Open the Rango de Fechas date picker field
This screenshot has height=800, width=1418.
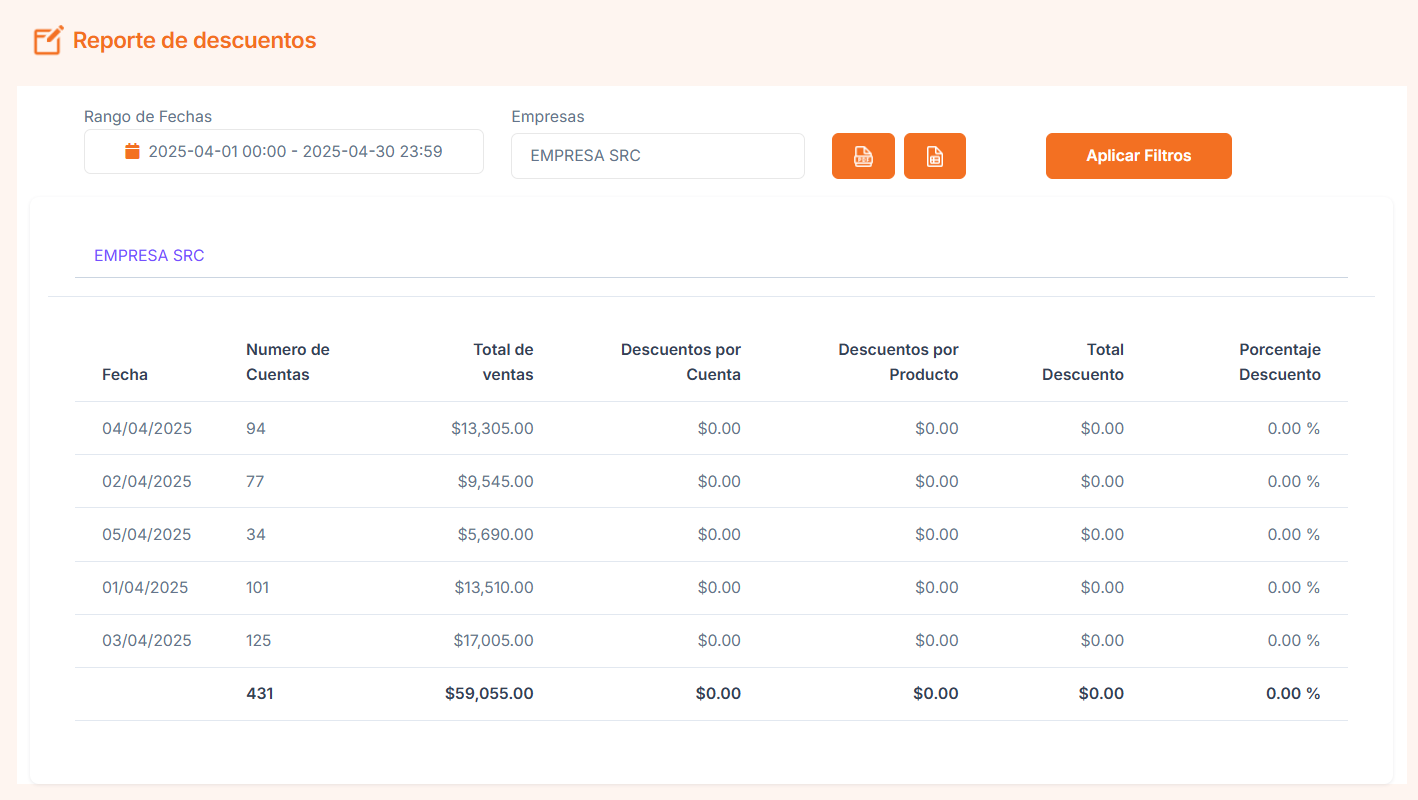click(x=284, y=151)
